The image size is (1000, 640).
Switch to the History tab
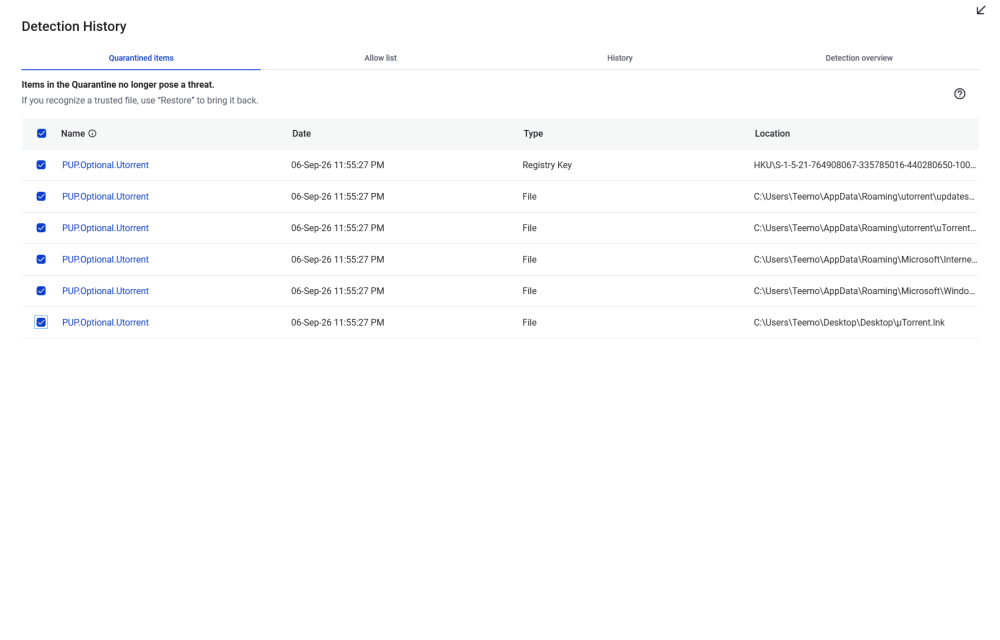tap(620, 58)
